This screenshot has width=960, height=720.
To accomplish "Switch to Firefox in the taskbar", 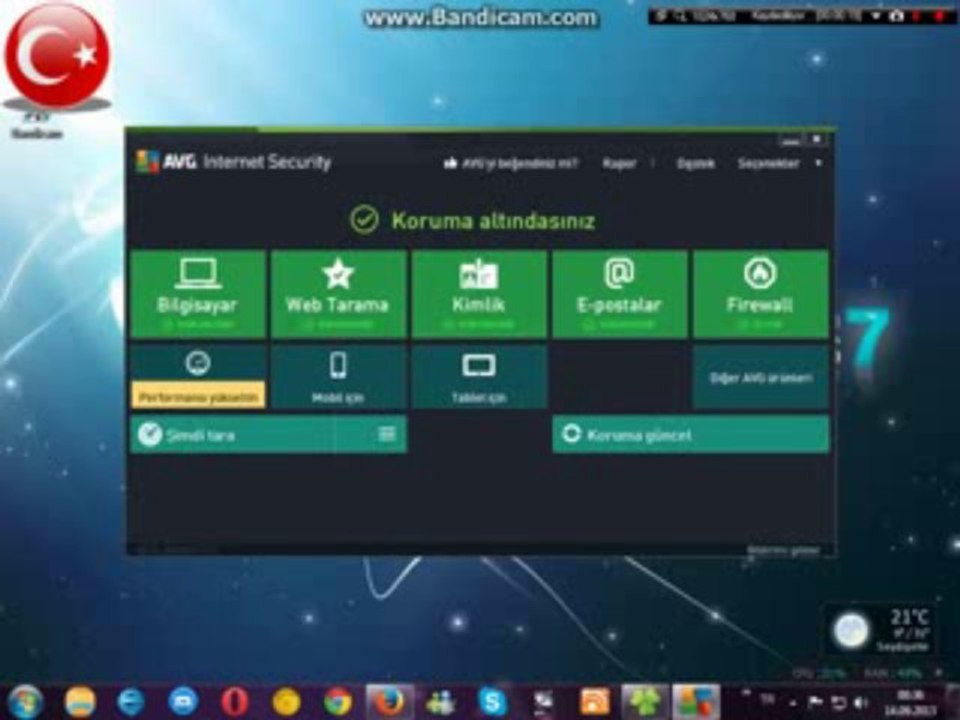I will [389, 702].
